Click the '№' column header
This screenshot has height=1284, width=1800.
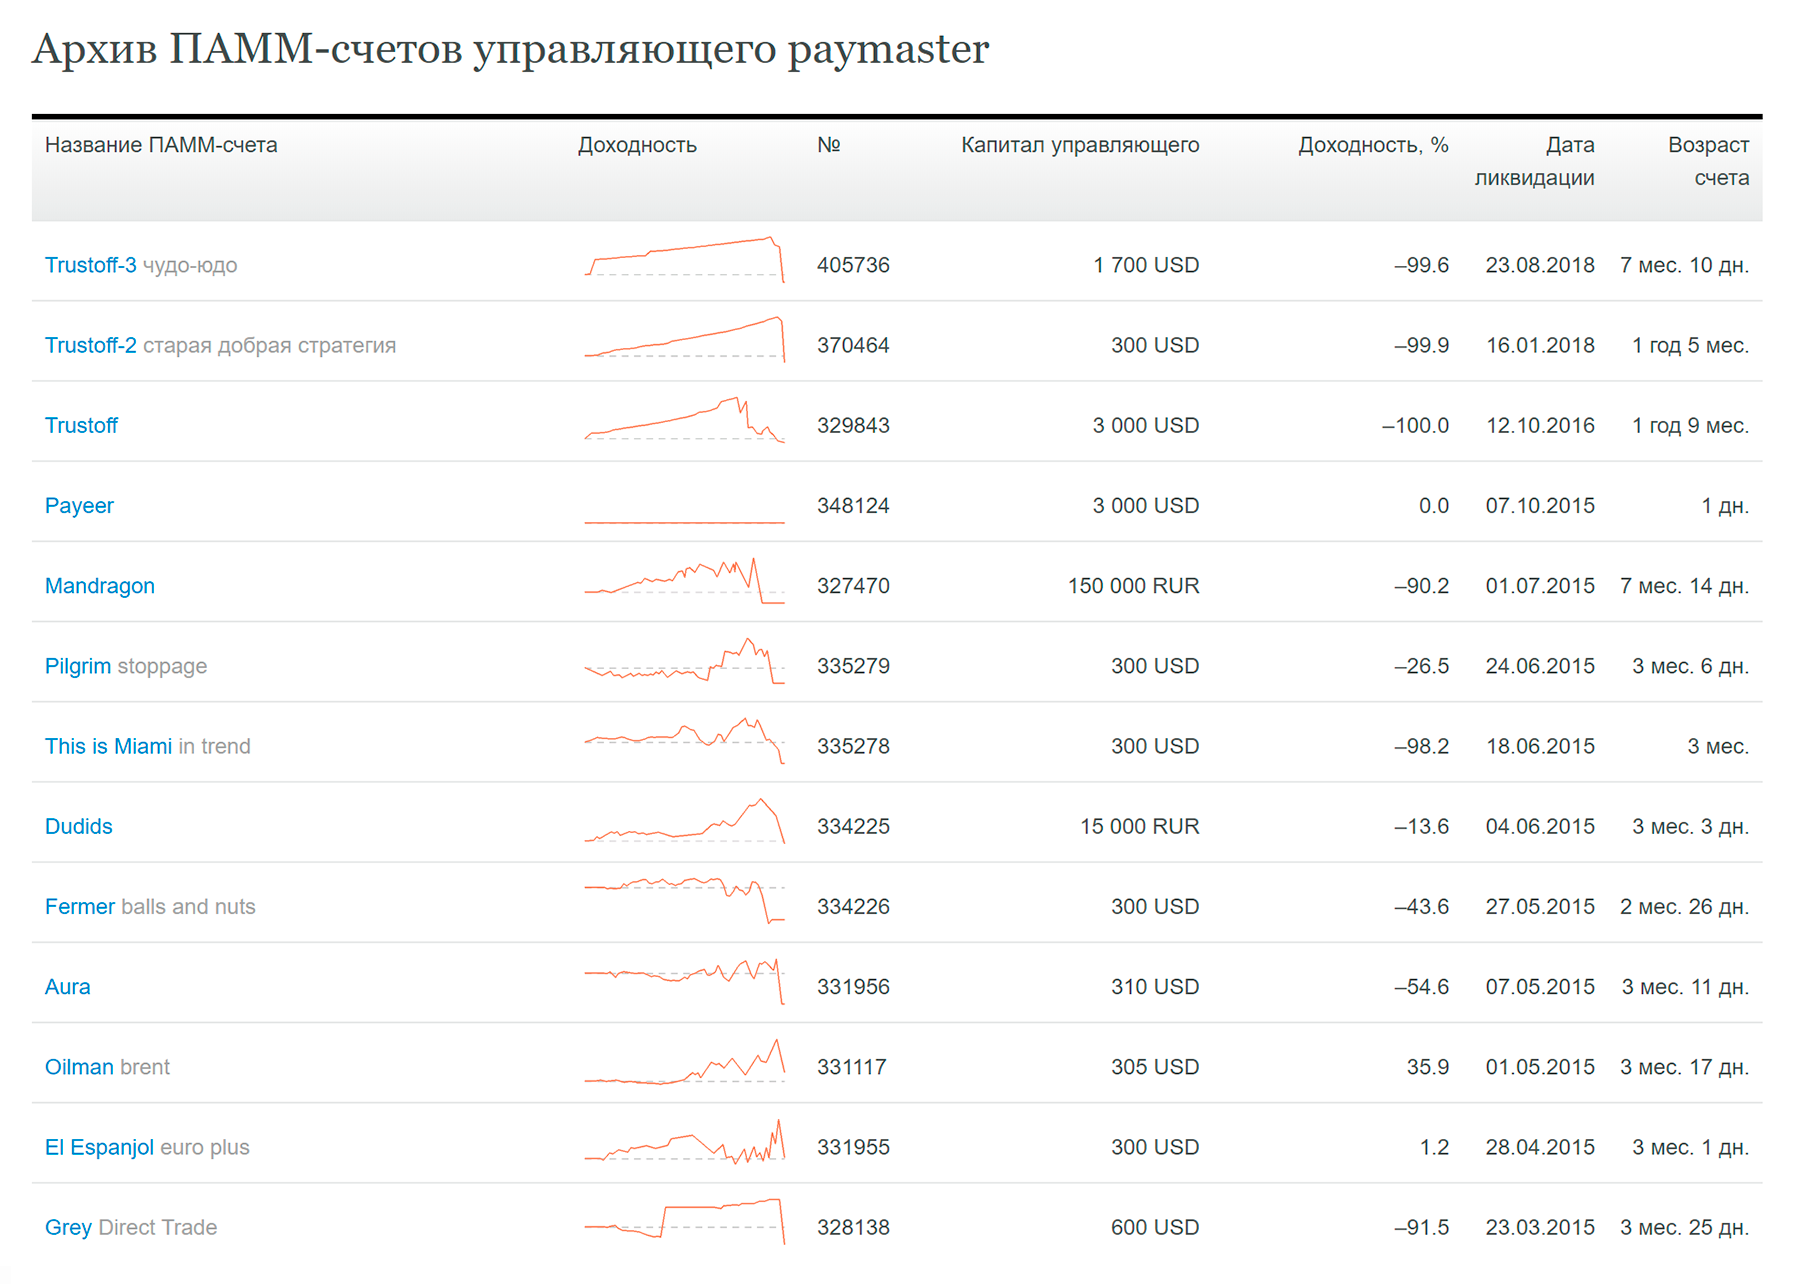point(828,145)
